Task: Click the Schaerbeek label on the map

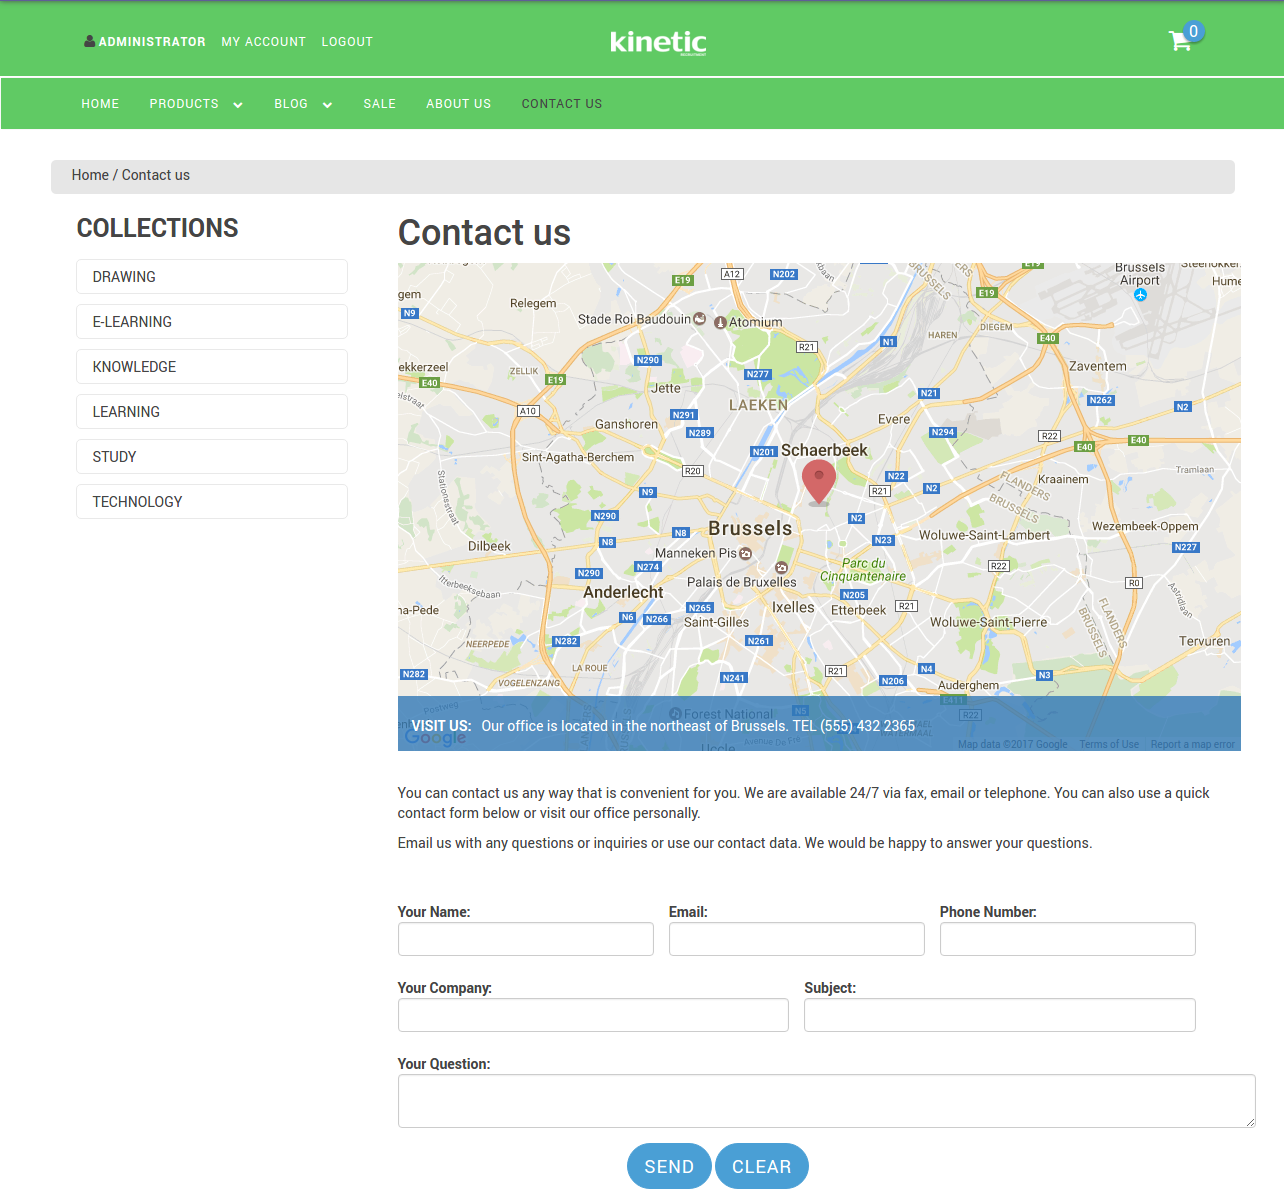Action: (x=824, y=450)
